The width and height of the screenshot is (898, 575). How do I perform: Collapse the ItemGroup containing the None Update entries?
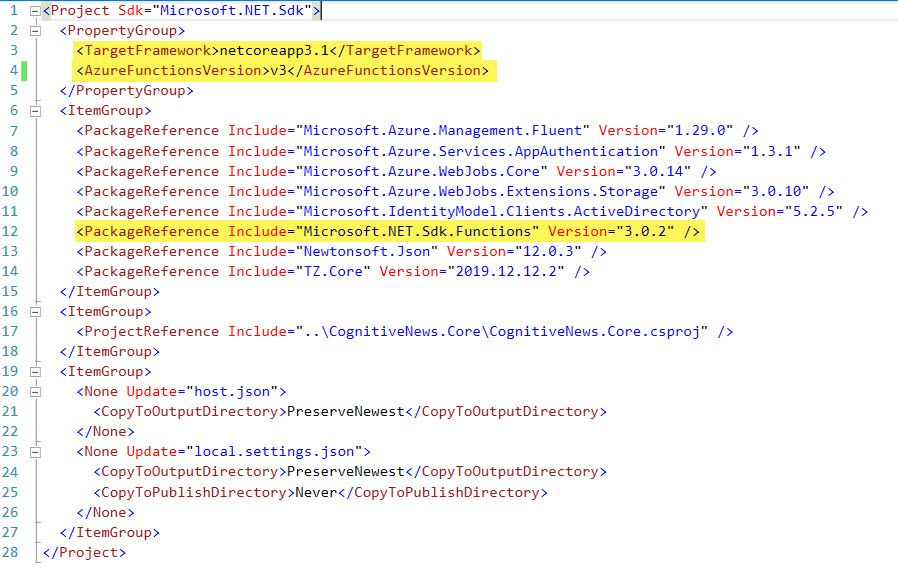[x=35, y=372]
